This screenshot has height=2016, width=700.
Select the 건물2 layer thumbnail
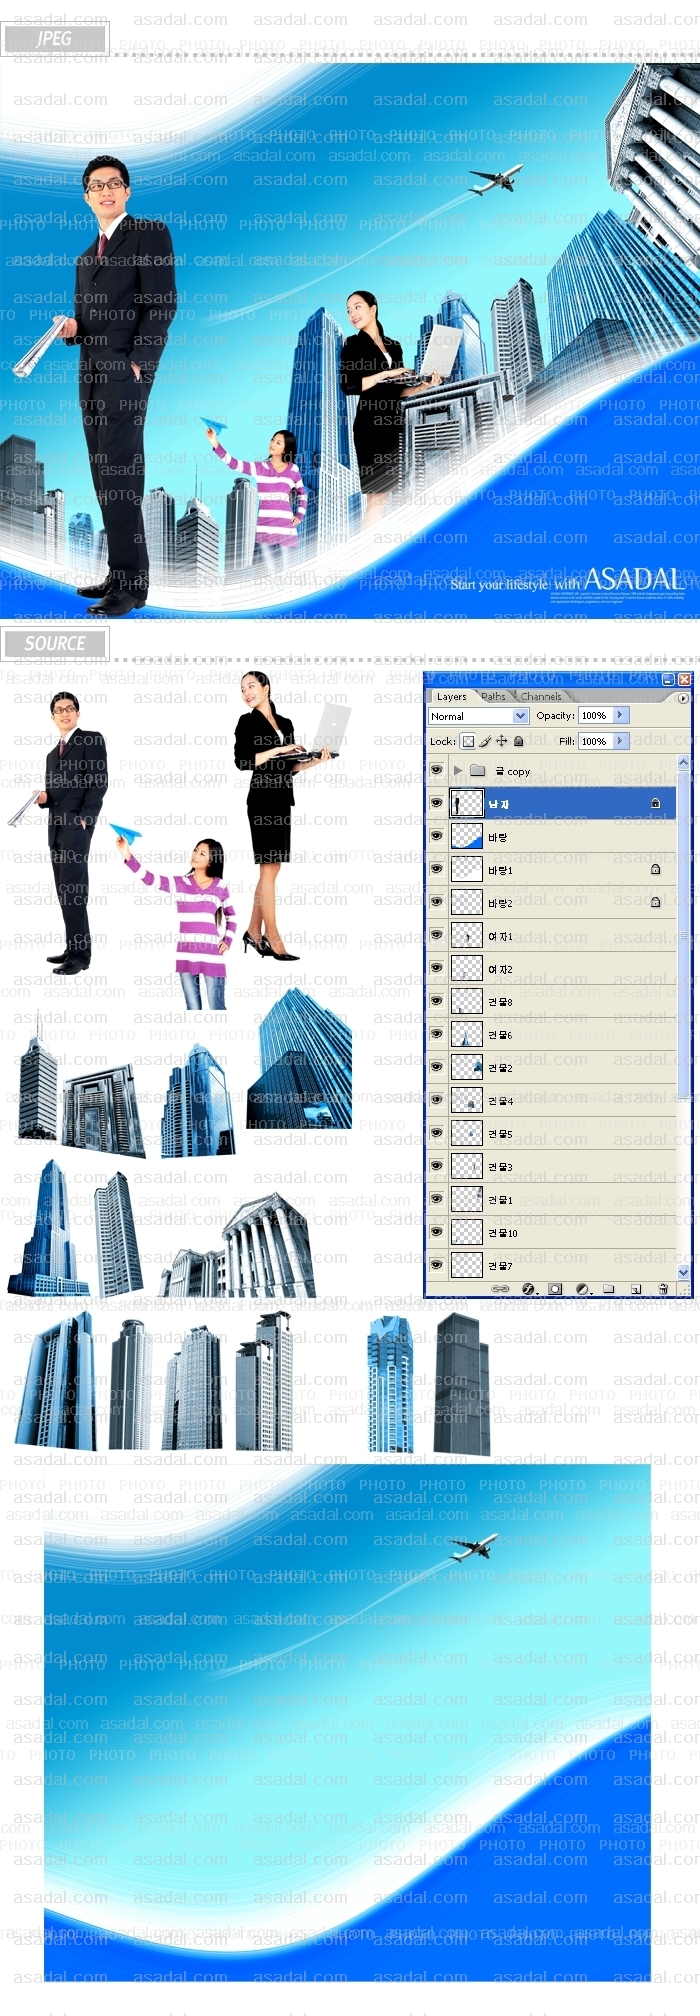pos(467,1067)
